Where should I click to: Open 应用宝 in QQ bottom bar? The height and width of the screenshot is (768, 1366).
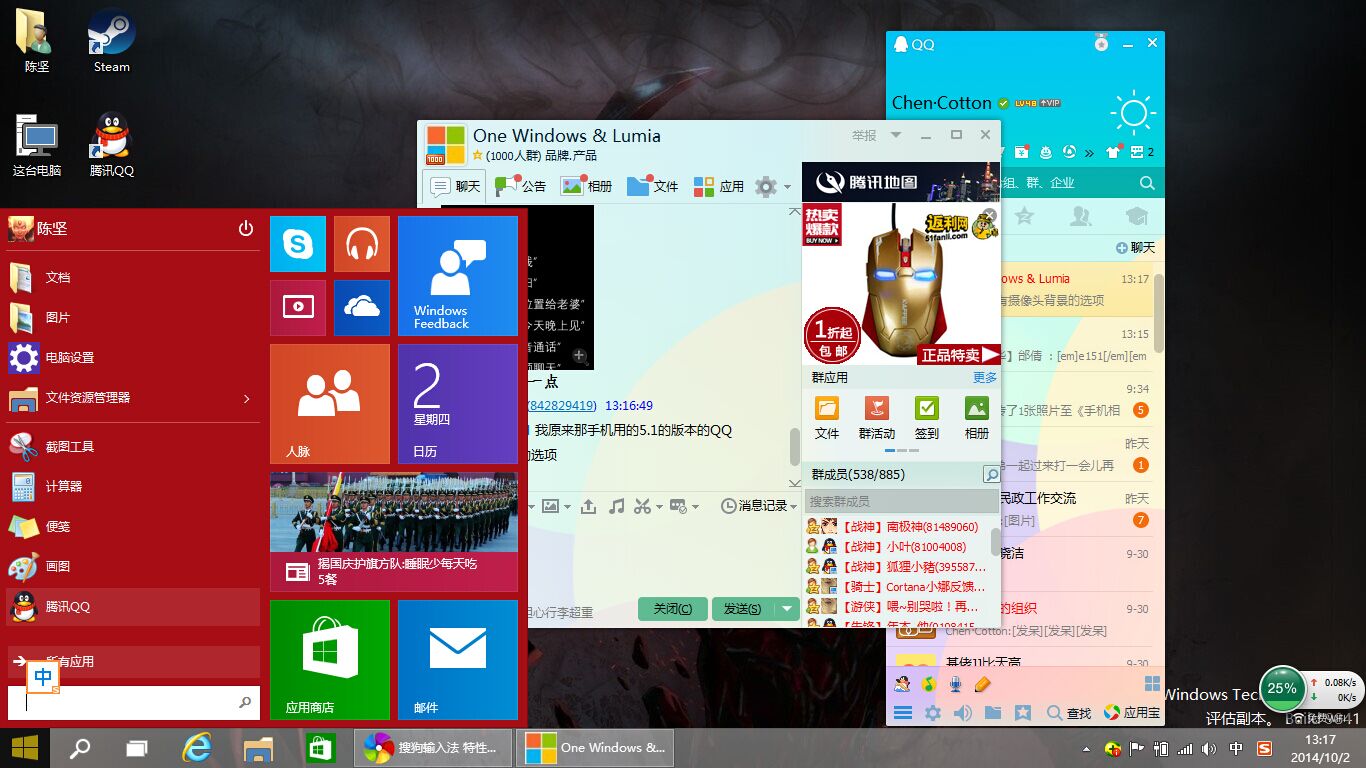(1132, 713)
